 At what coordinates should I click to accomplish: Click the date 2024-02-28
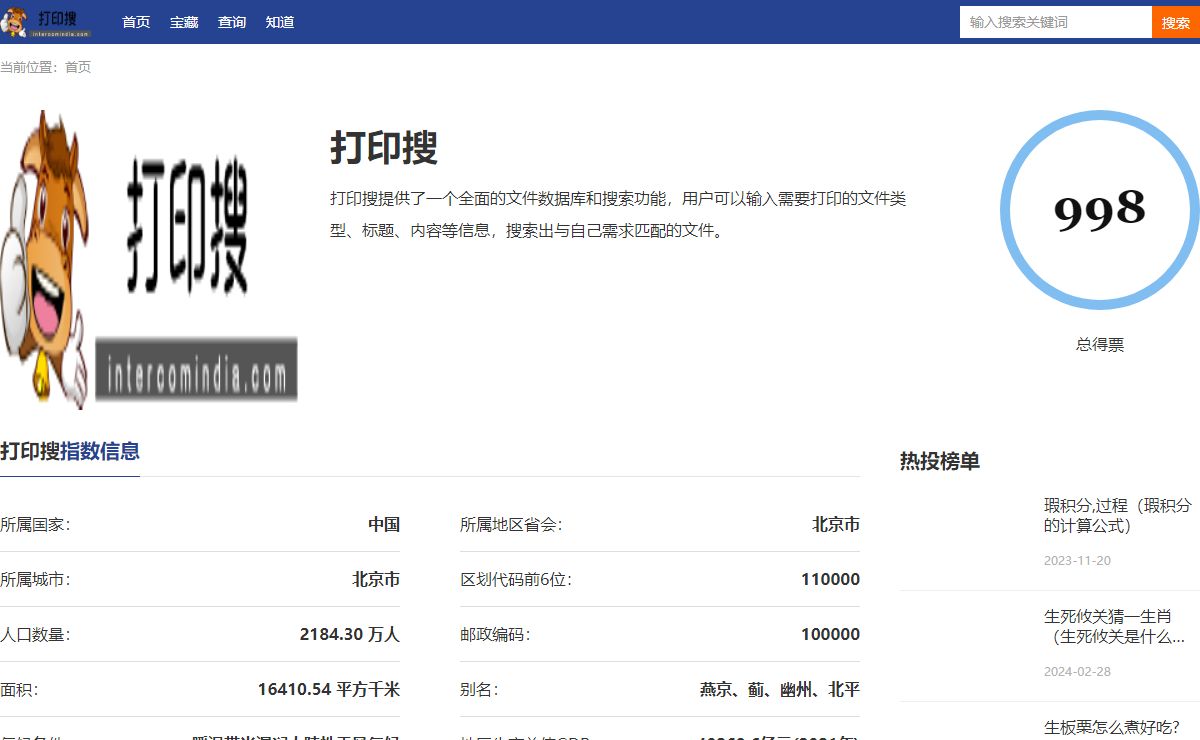pyautogui.click(x=1077, y=672)
